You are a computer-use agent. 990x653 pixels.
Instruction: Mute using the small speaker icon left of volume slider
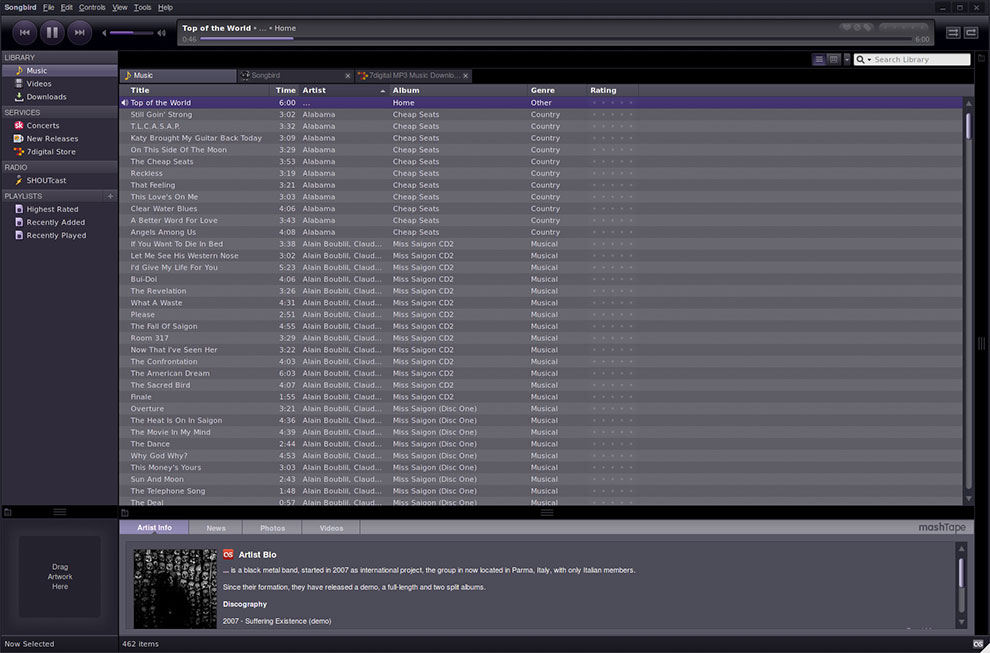tap(104, 33)
